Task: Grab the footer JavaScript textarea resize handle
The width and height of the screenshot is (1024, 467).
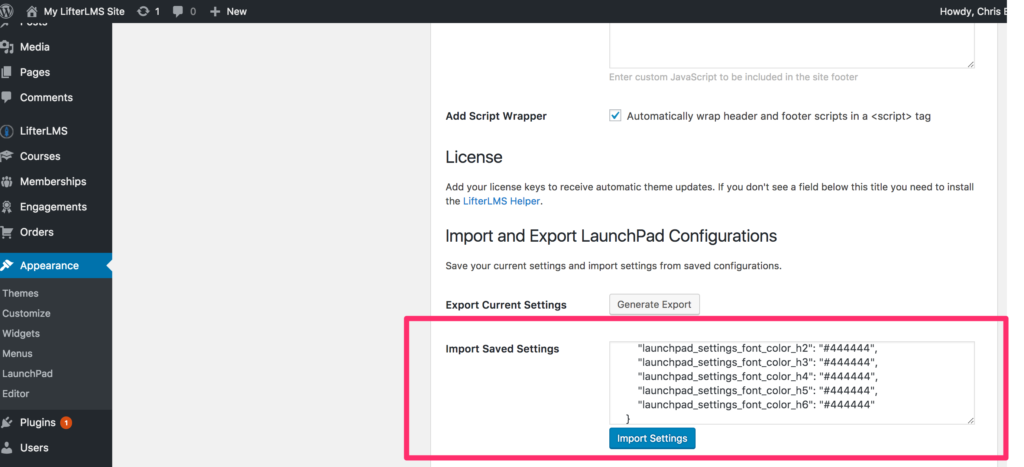Action: coord(970,64)
